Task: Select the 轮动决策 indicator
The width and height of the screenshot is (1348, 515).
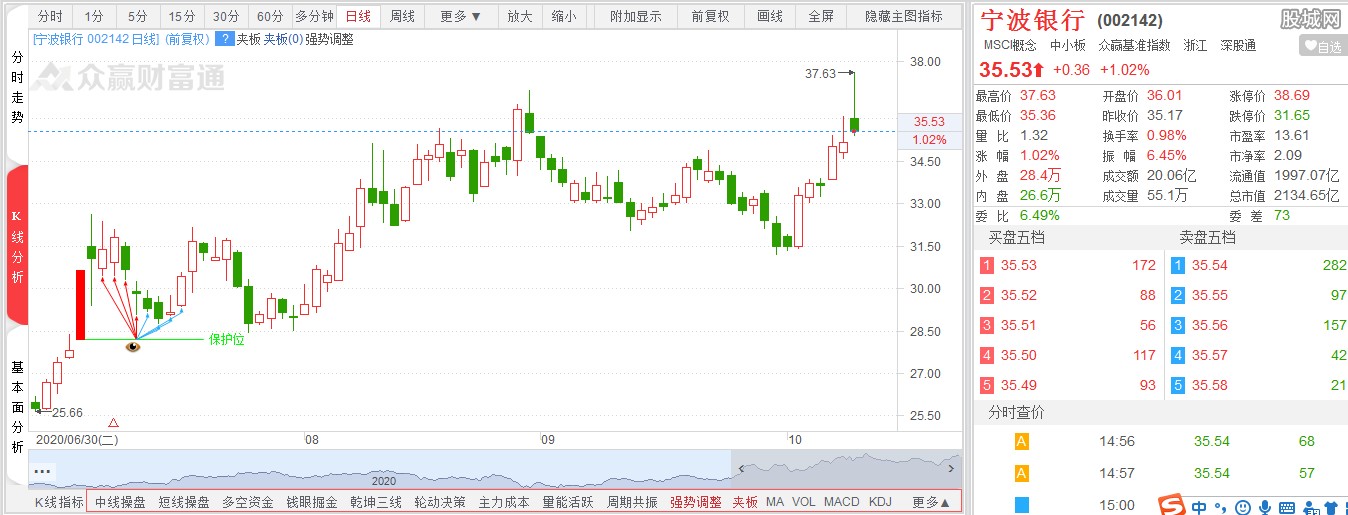Action: tap(440, 502)
